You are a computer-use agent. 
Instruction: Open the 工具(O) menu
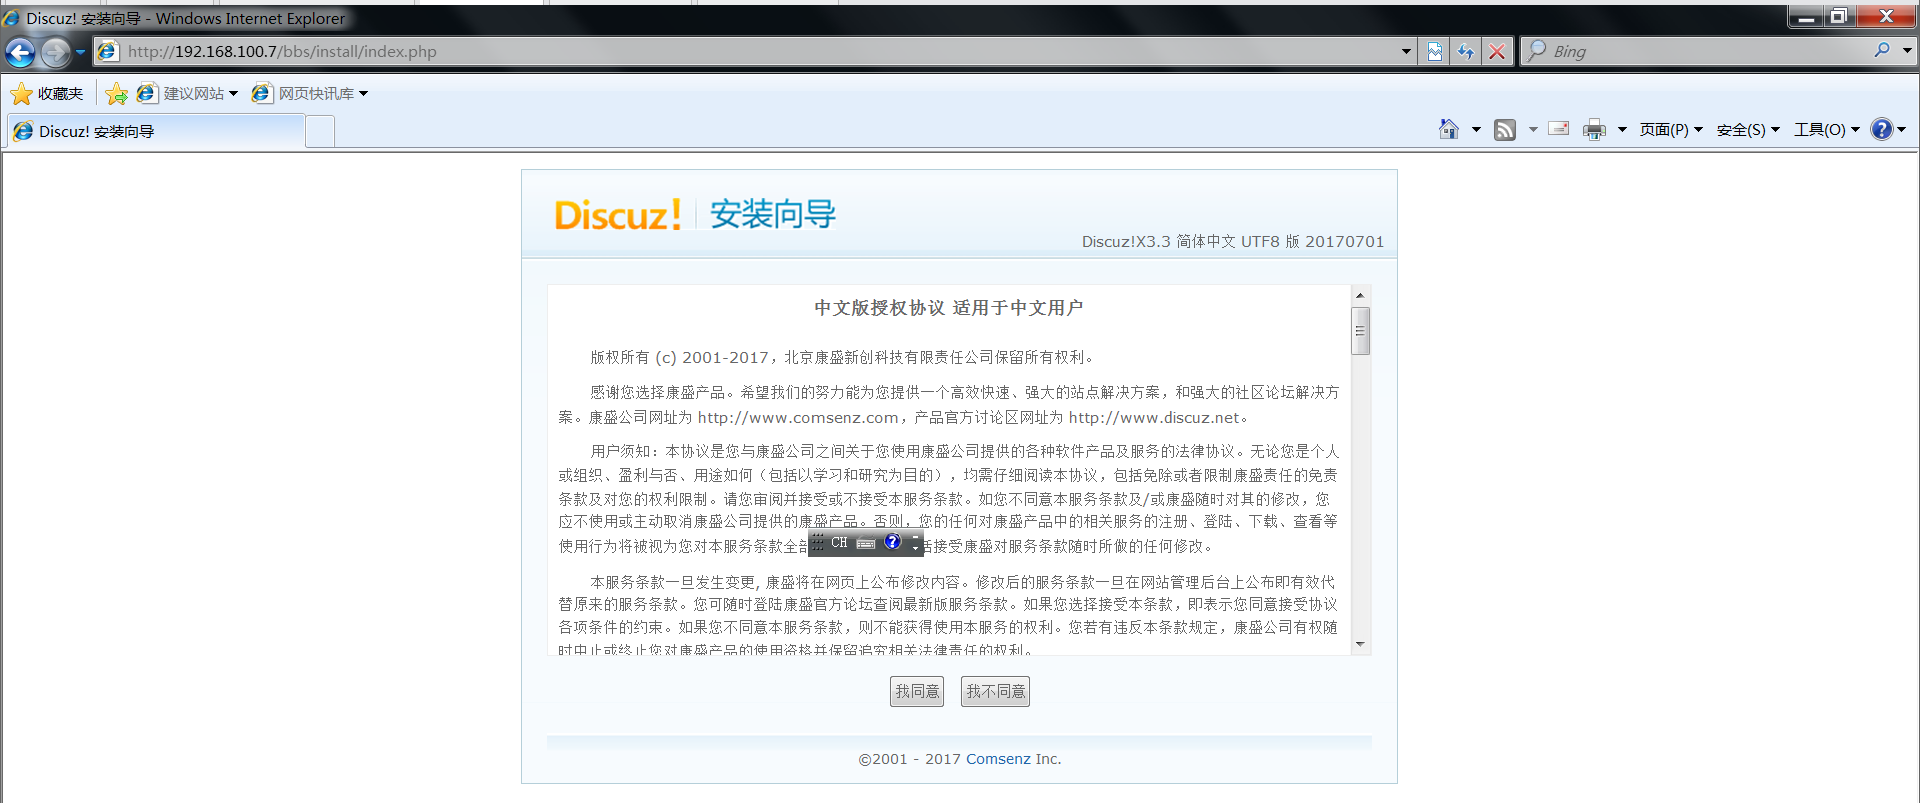(x=1827, y=130)
